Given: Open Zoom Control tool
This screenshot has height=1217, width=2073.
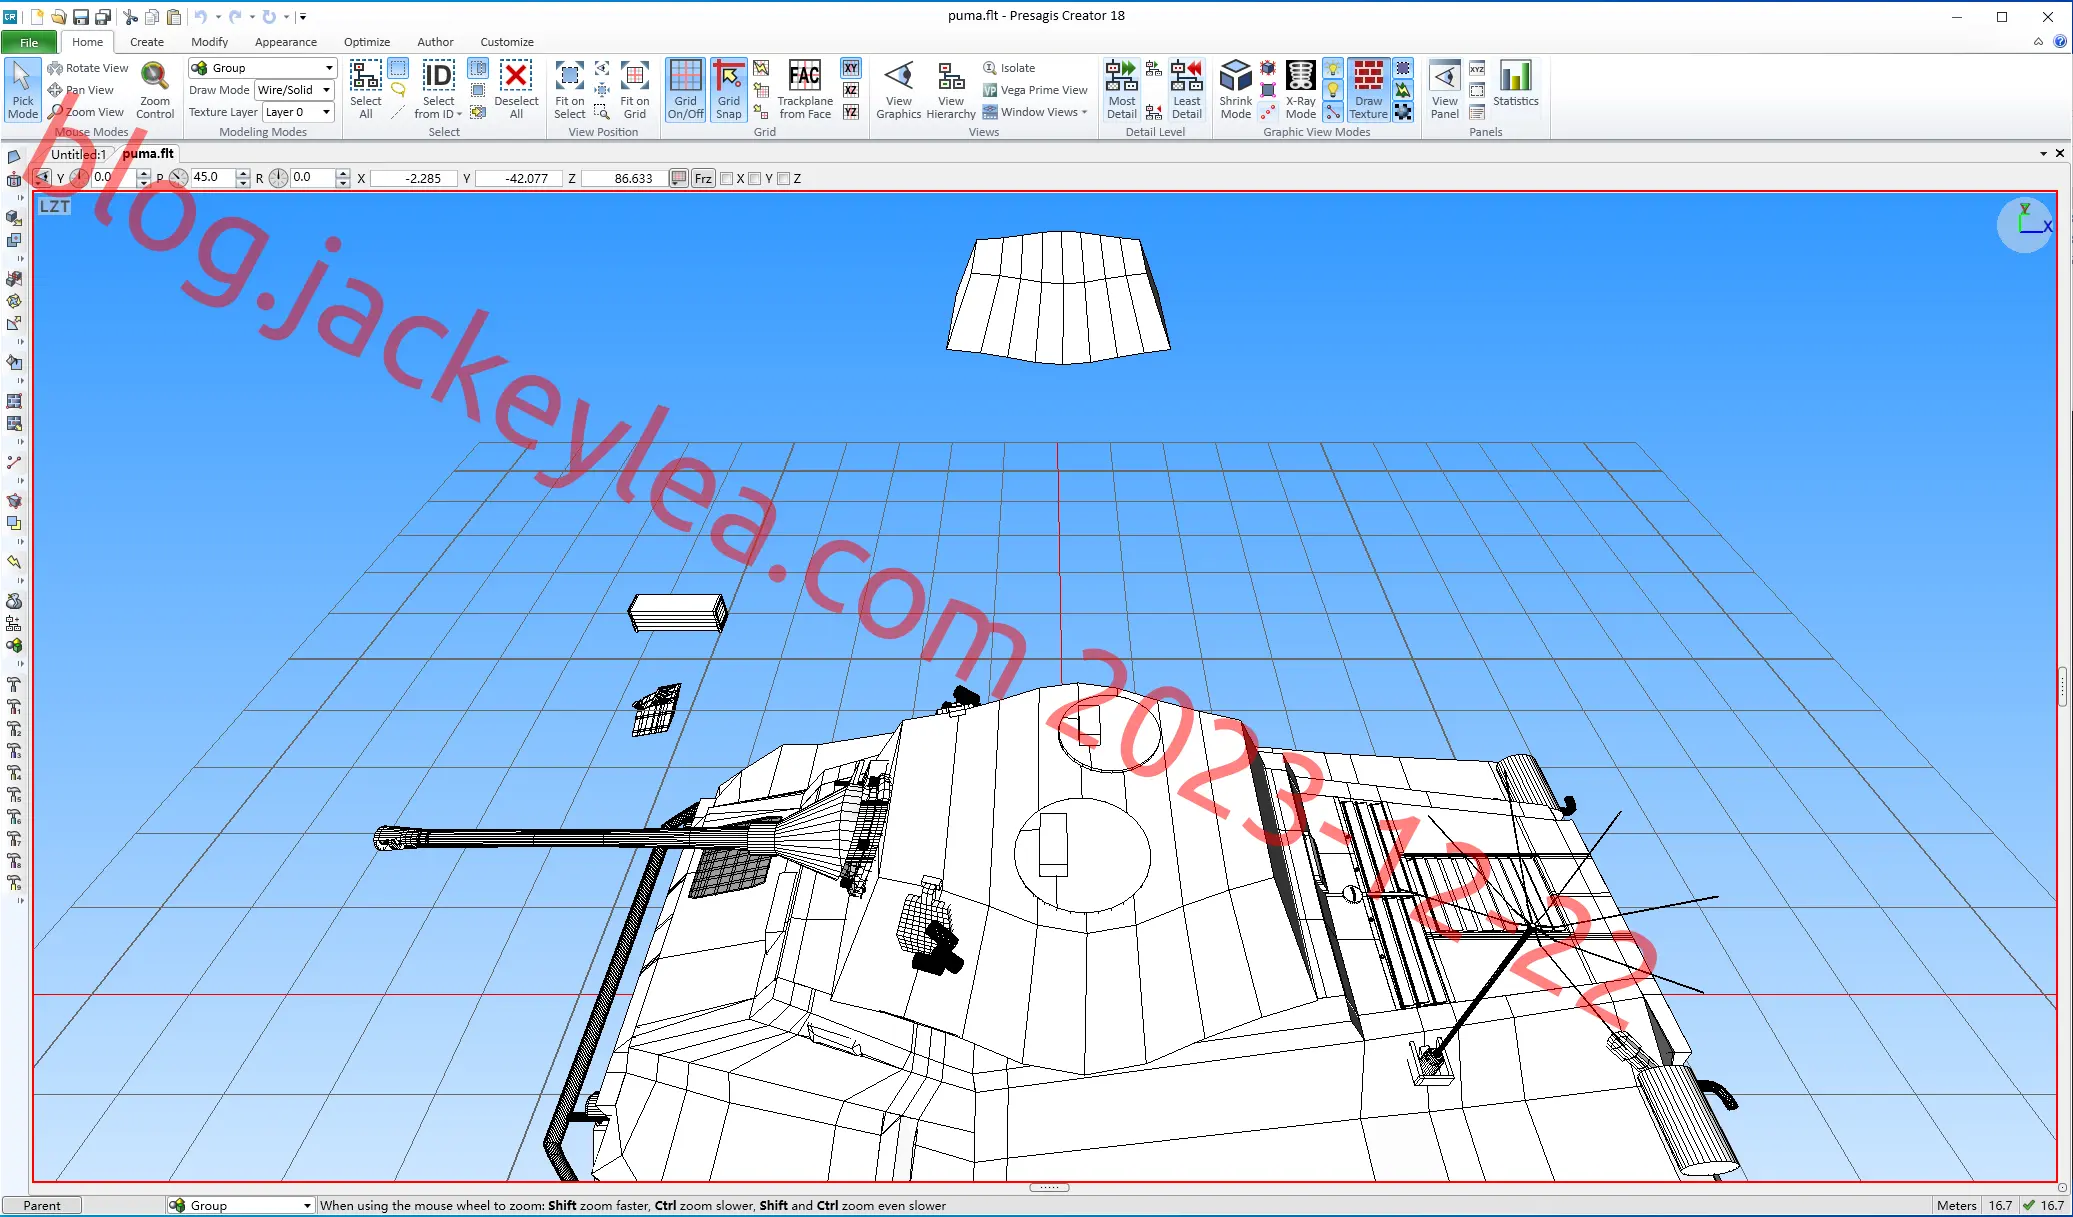Looking at the screenshot, I should click(x=155, y=90).
